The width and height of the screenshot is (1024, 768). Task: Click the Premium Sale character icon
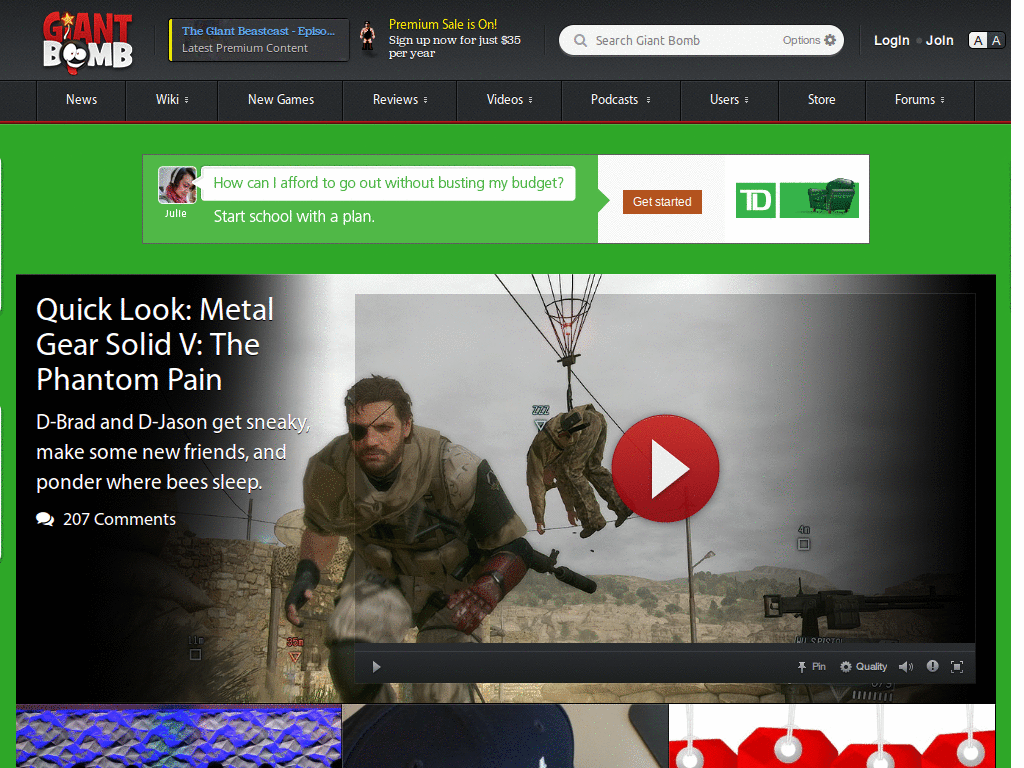[x=368, y=37]
